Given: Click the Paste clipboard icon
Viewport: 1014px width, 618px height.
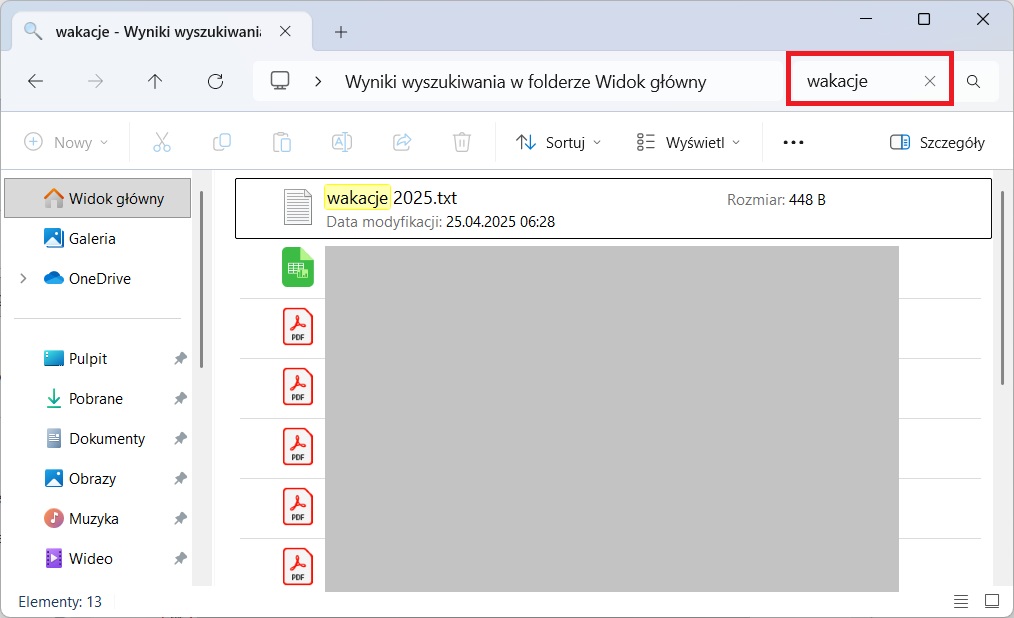Looking at the screenshot, I should pos(282,142).
